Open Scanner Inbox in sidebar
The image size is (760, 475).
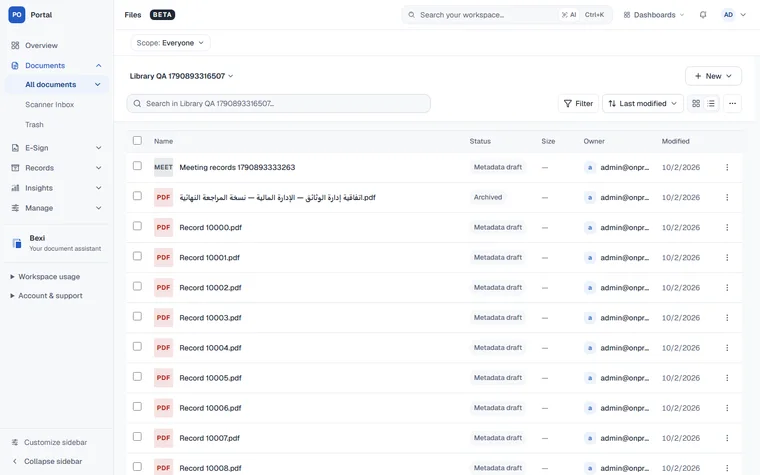(49, 105)
